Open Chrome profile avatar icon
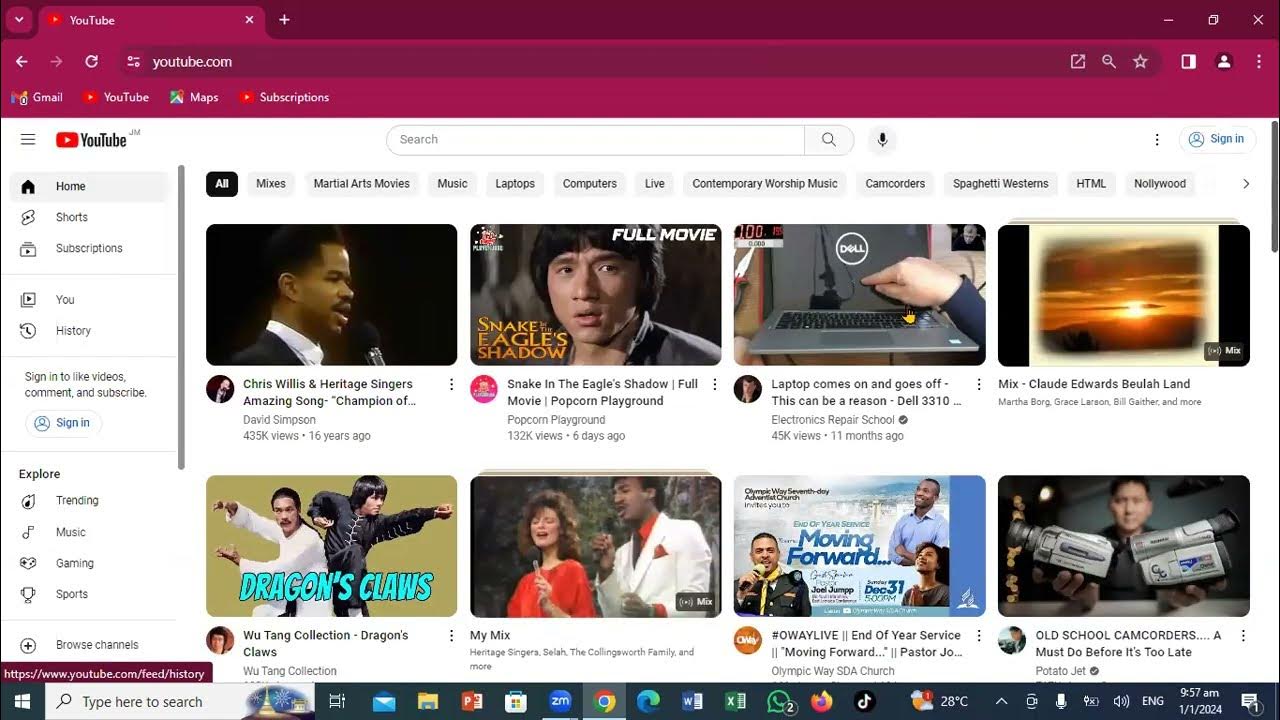Viewport: 1280px width, 720px height. click(1223, 62)
